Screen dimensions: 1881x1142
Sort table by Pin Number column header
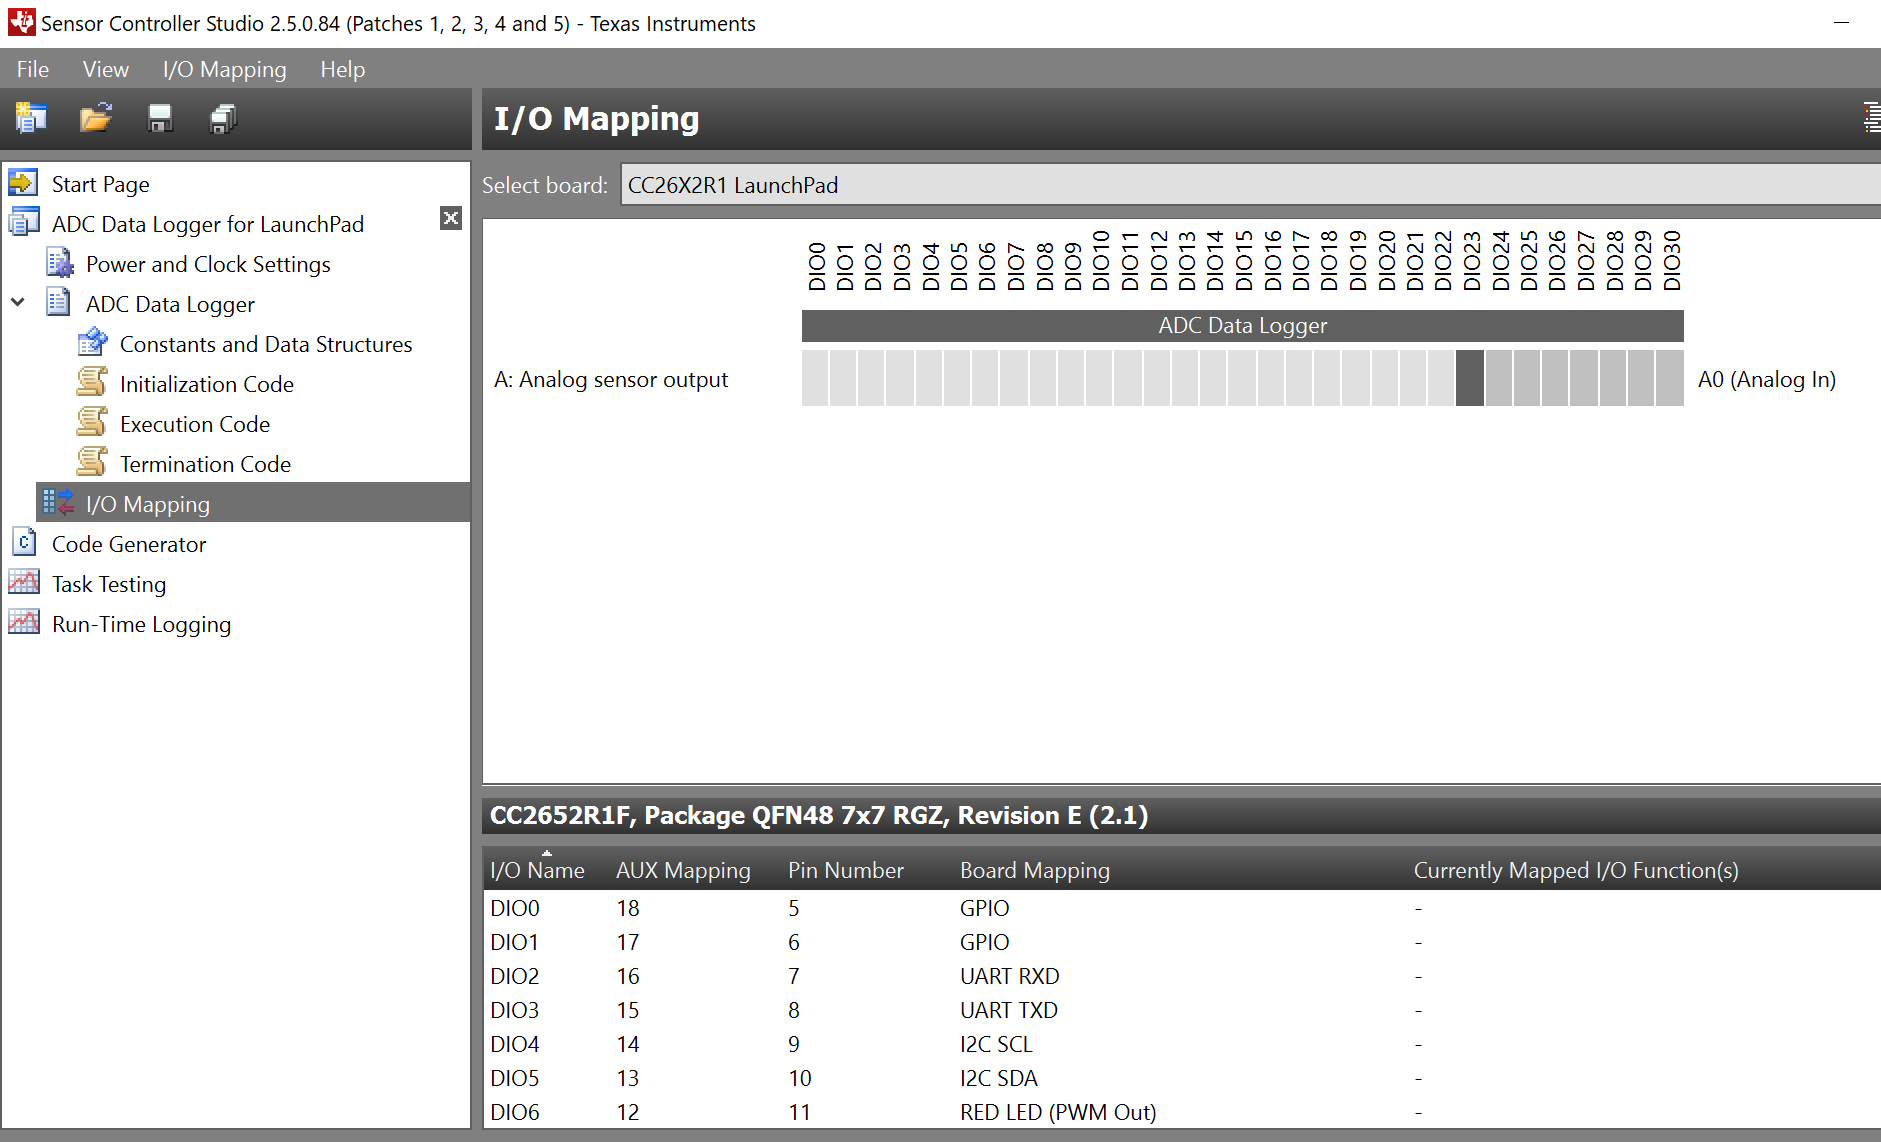[x=846, y=870]
